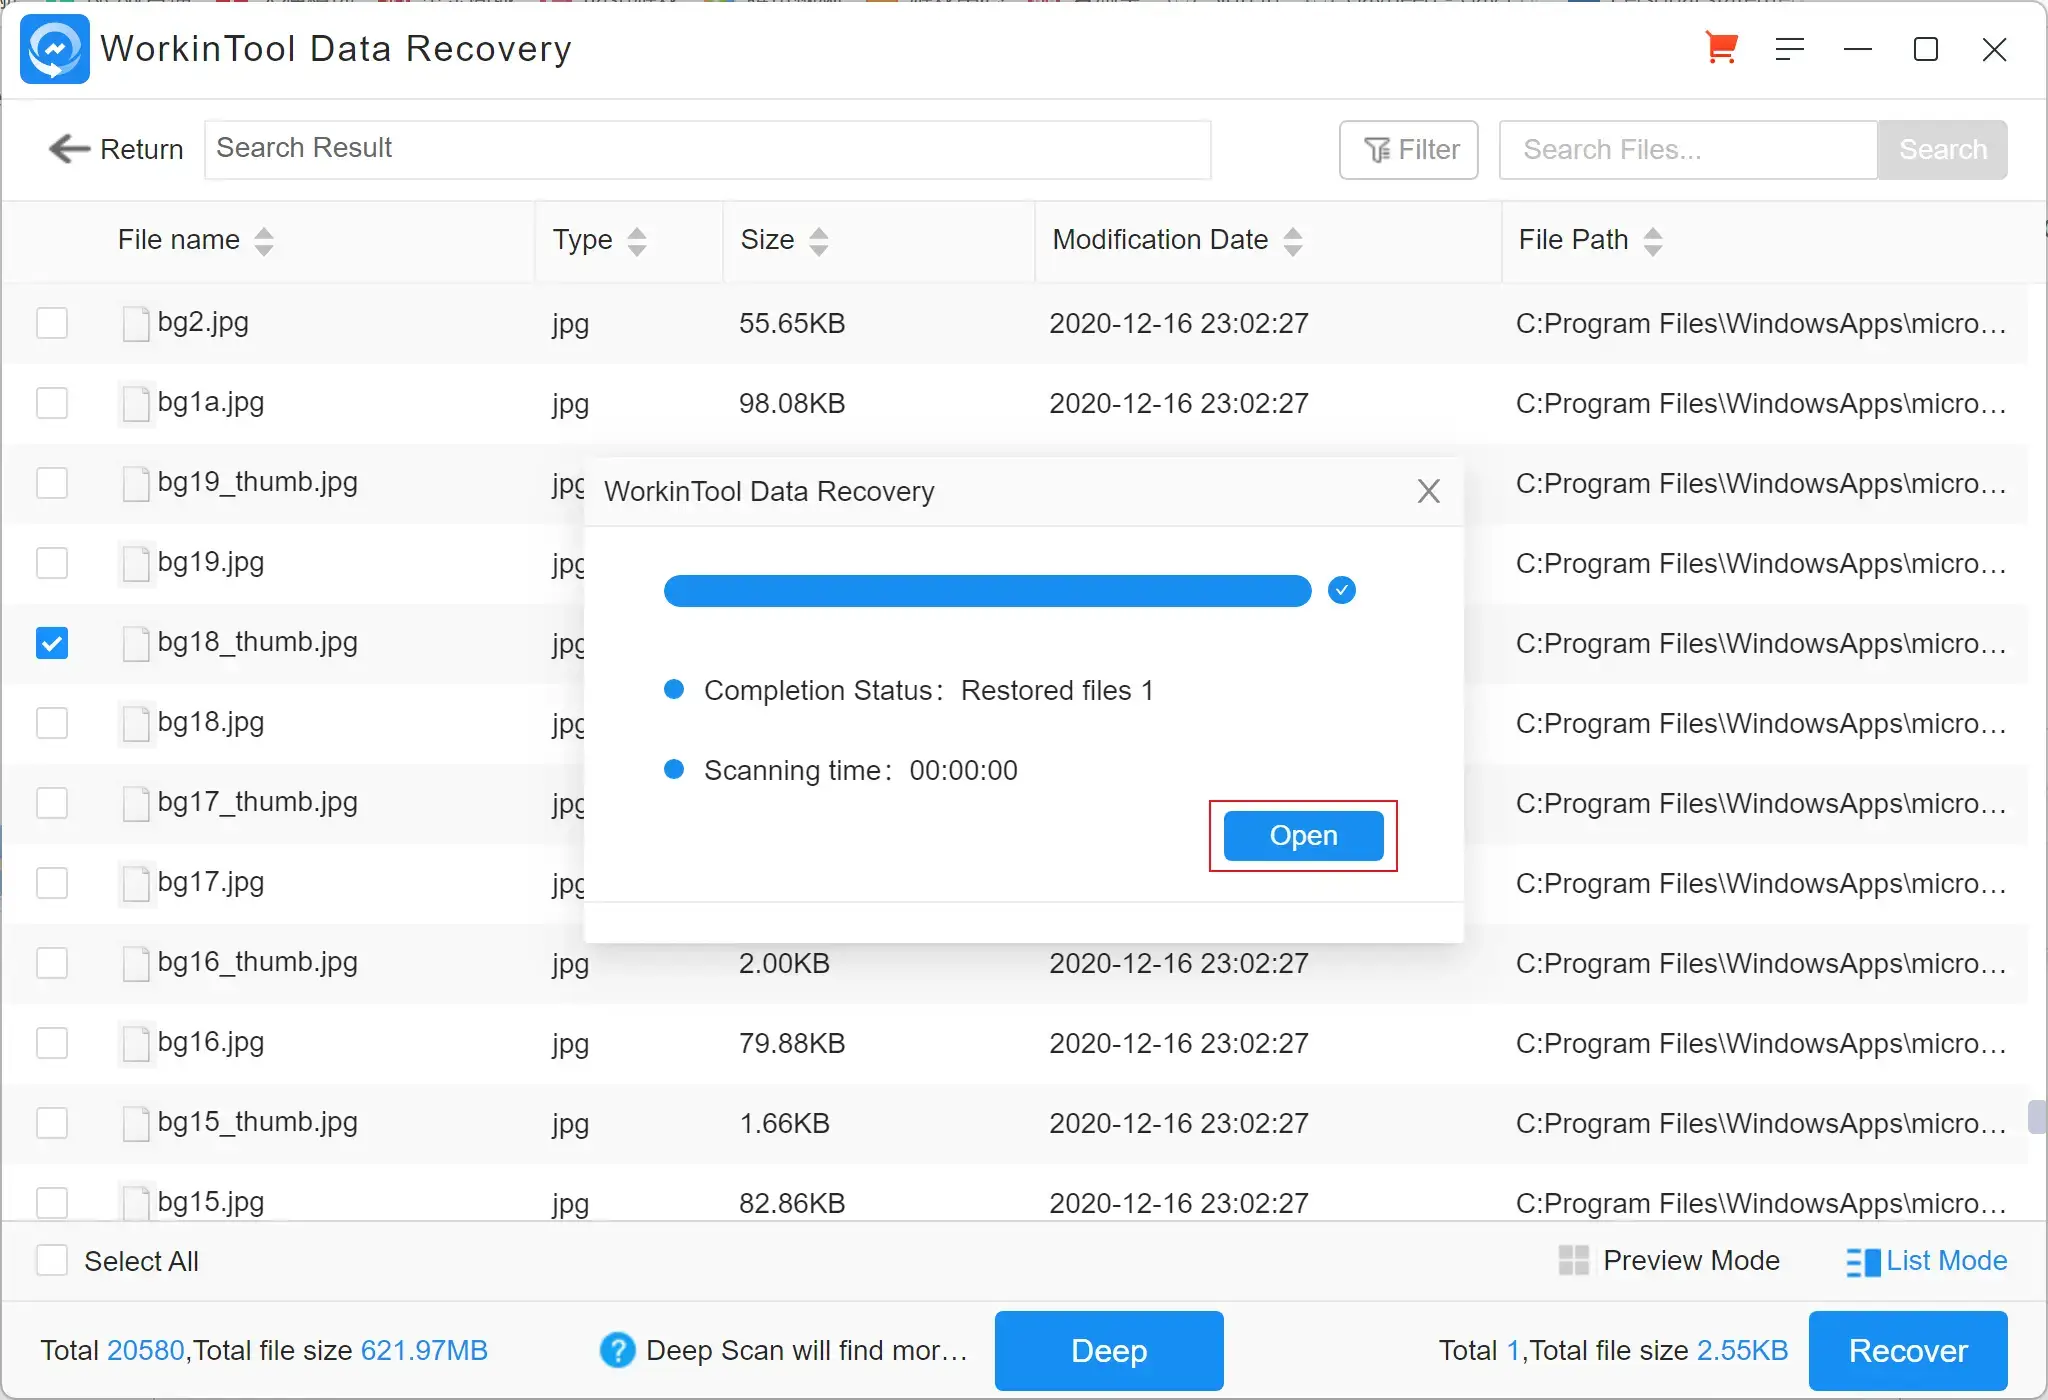Click the Filter button
The height and width of the screenshot is (1400, 2048).
click(1409, 150)
